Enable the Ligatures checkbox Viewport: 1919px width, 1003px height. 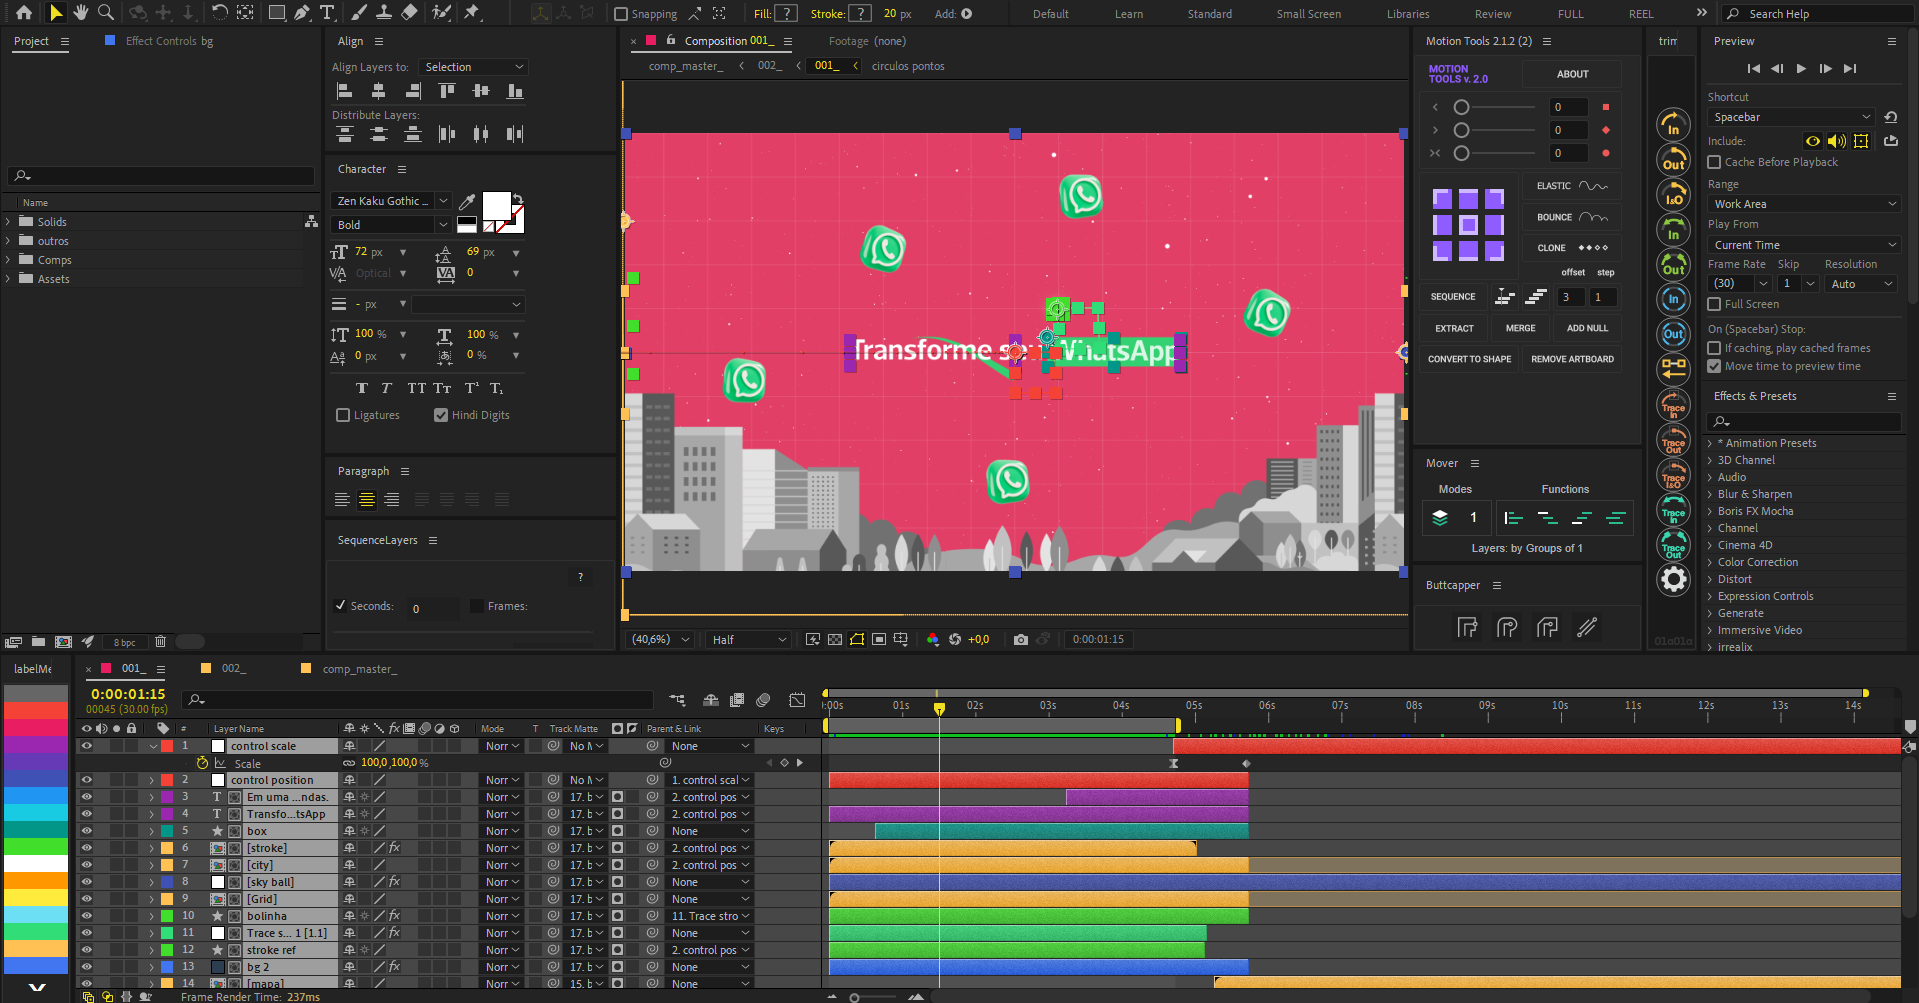pyautogui.click(x=343, y=415)
